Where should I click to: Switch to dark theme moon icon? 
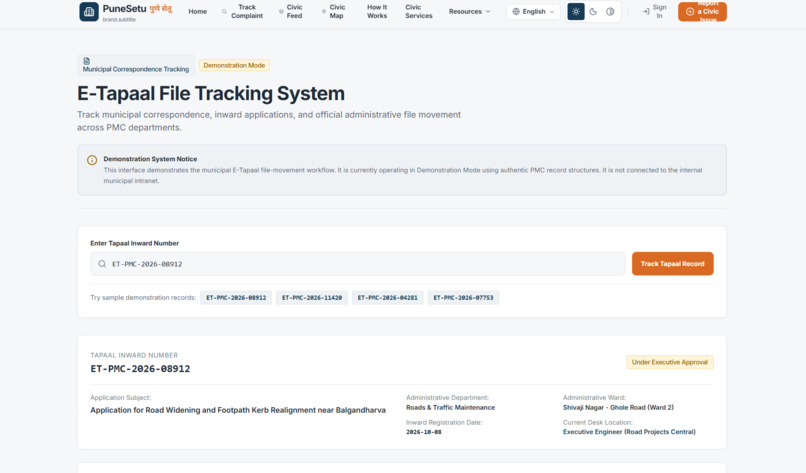pyautogui.click(x=593, y=11)
